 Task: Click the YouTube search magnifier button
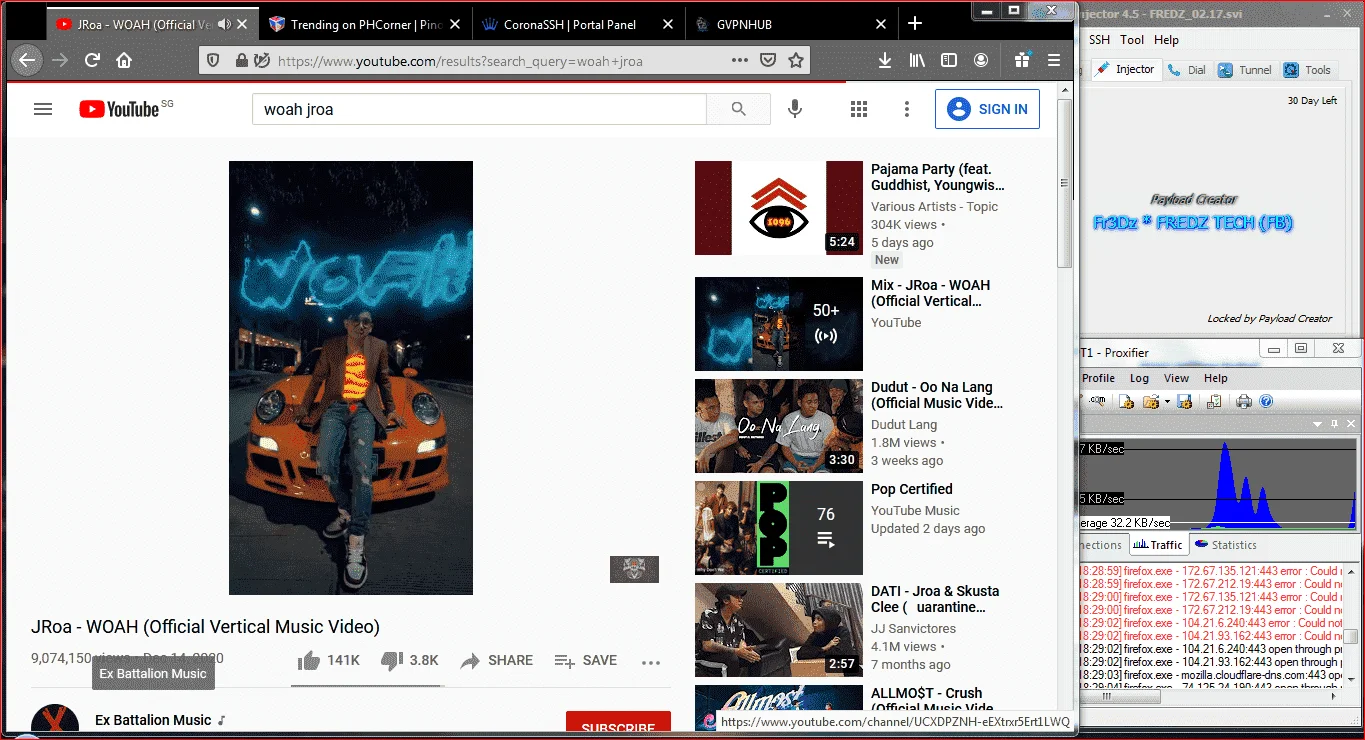tap(739, 109)
